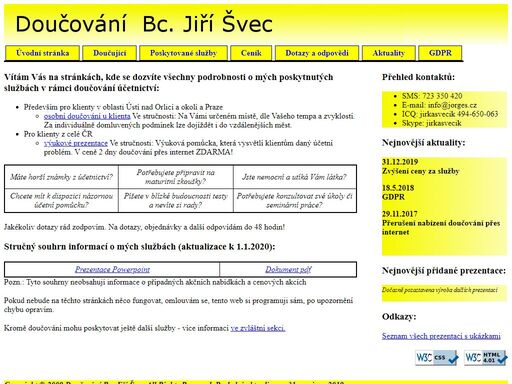The height and width of the screenshot is (384, 512).
Task: Select the Ceník tab
Action: [x=251, y=53]
